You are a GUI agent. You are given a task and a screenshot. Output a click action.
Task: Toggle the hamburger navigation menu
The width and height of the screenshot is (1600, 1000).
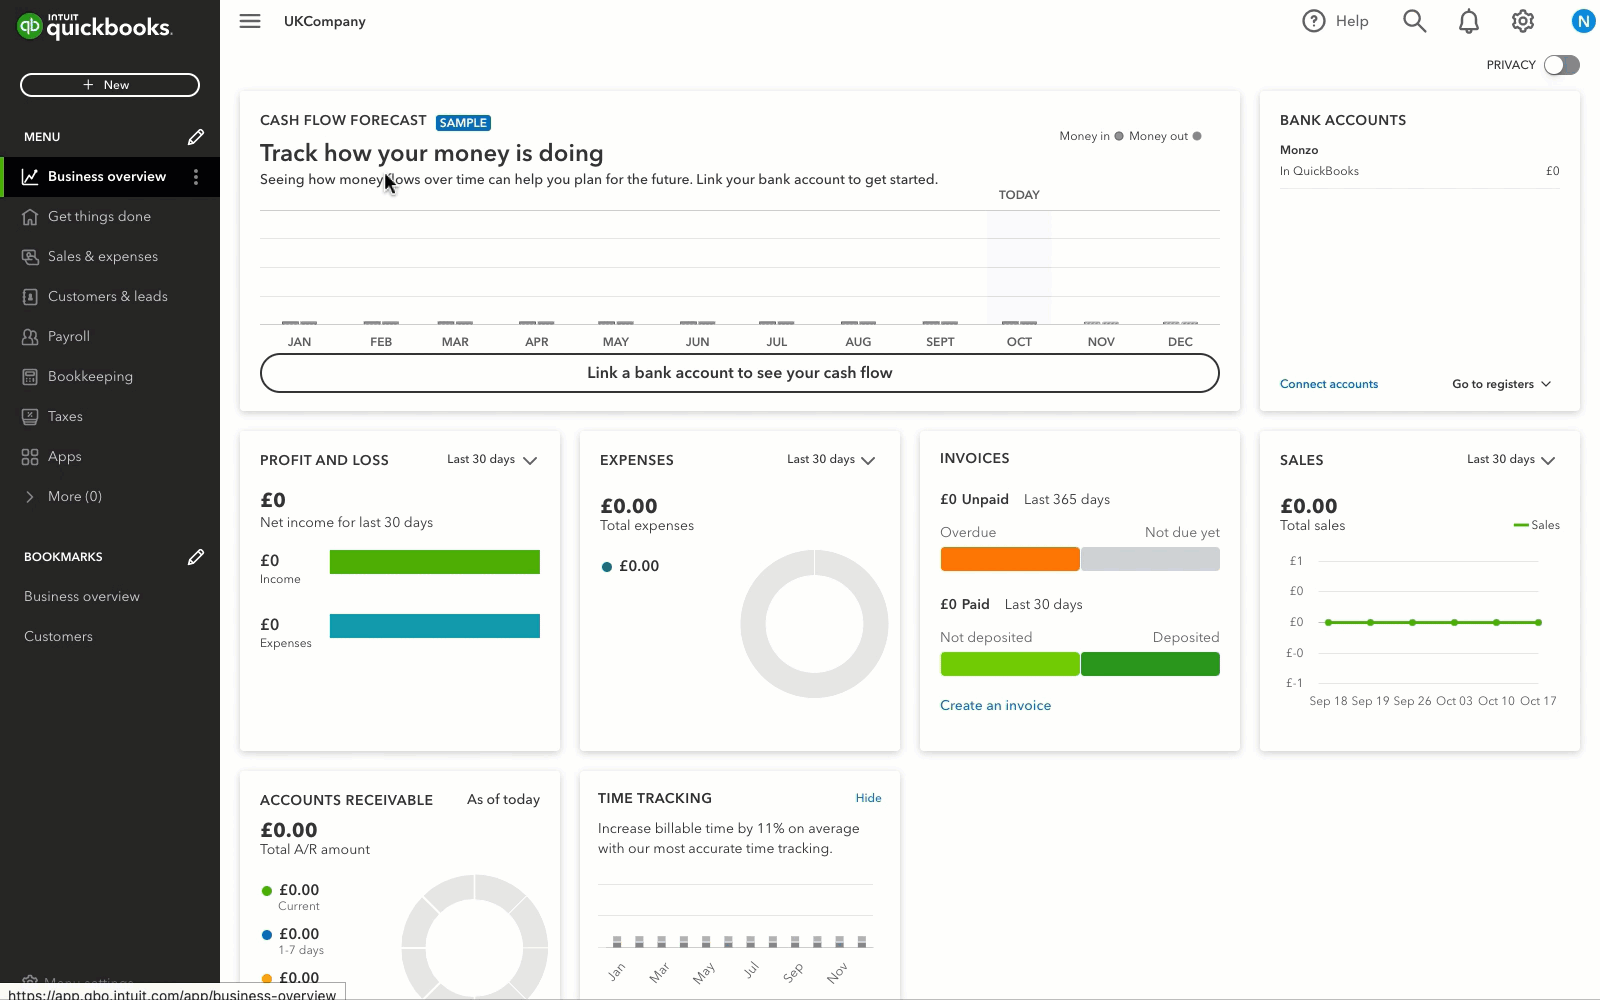click(x=250, y=21)
